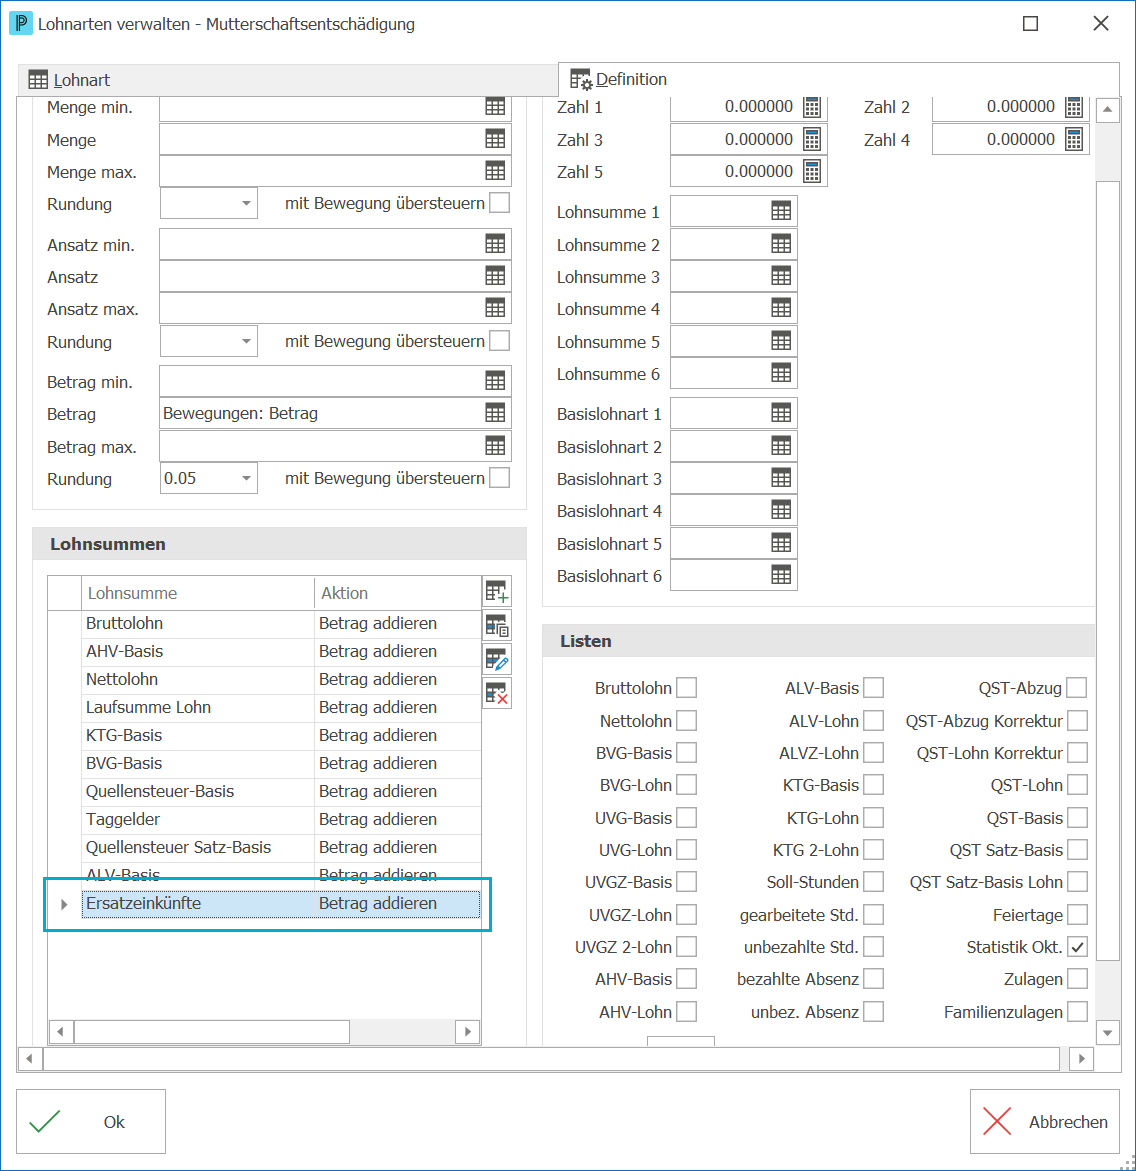
Task: Switch to the Definition tab
Action: (839, 79)
